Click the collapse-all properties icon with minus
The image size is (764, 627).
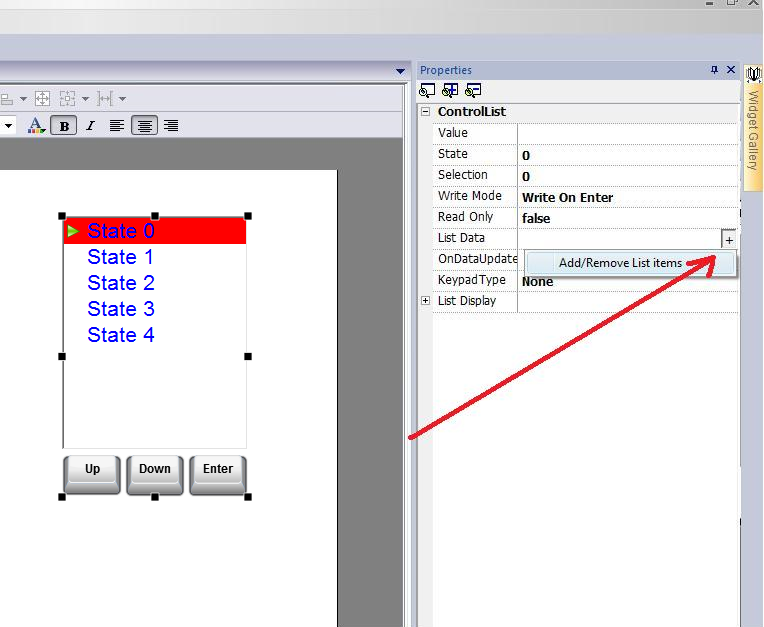tap(473, 90)
